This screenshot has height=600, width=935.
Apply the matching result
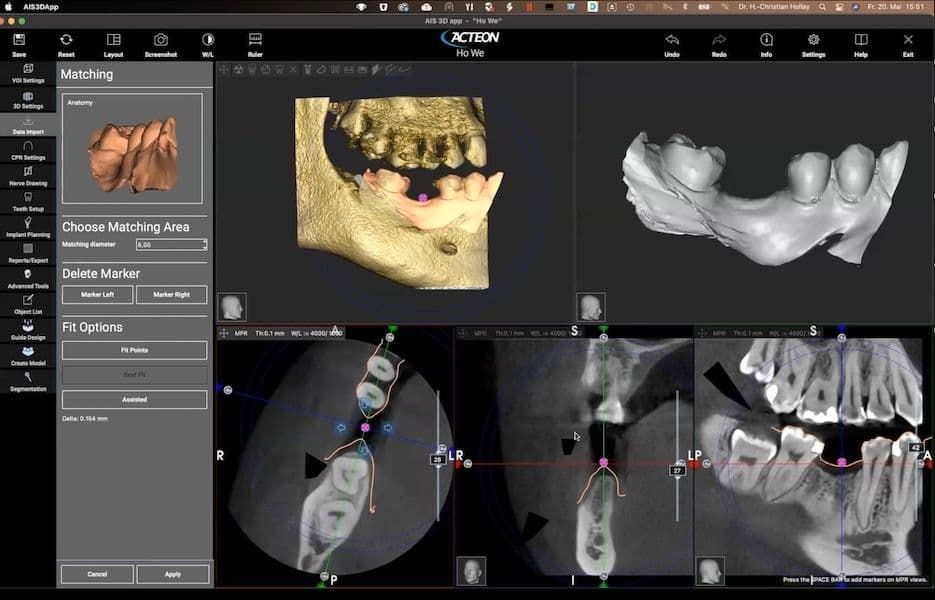[x=173, y=574]
